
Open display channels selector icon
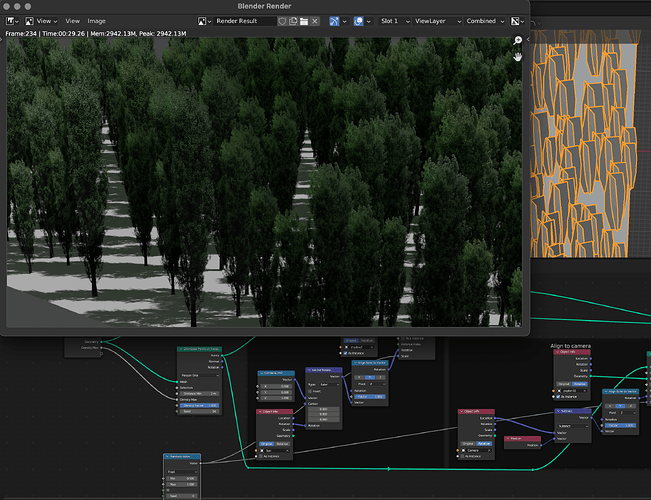coord(517,21)
